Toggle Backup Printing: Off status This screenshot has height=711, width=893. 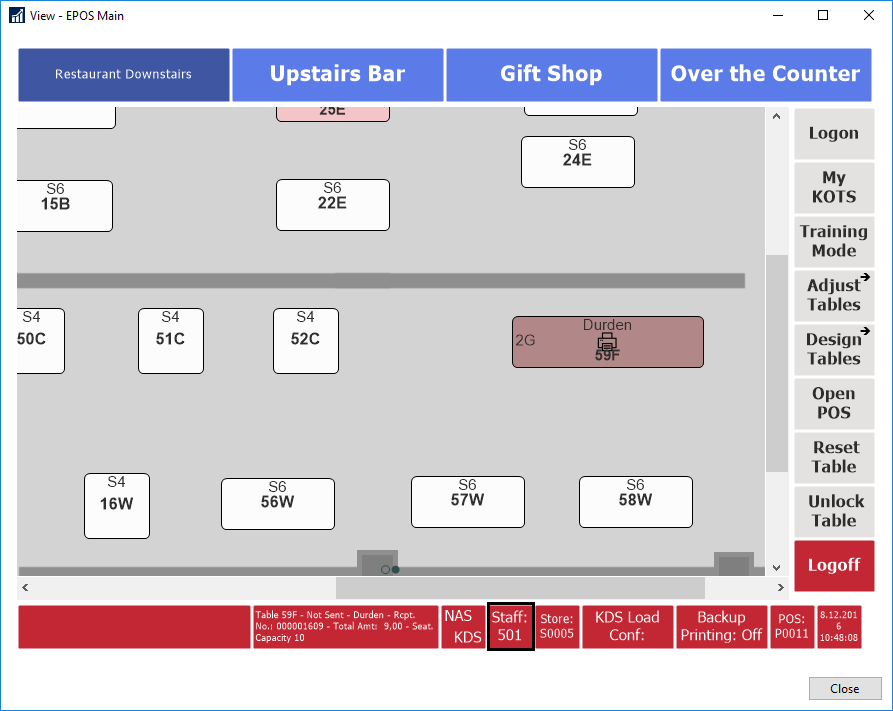721,627
